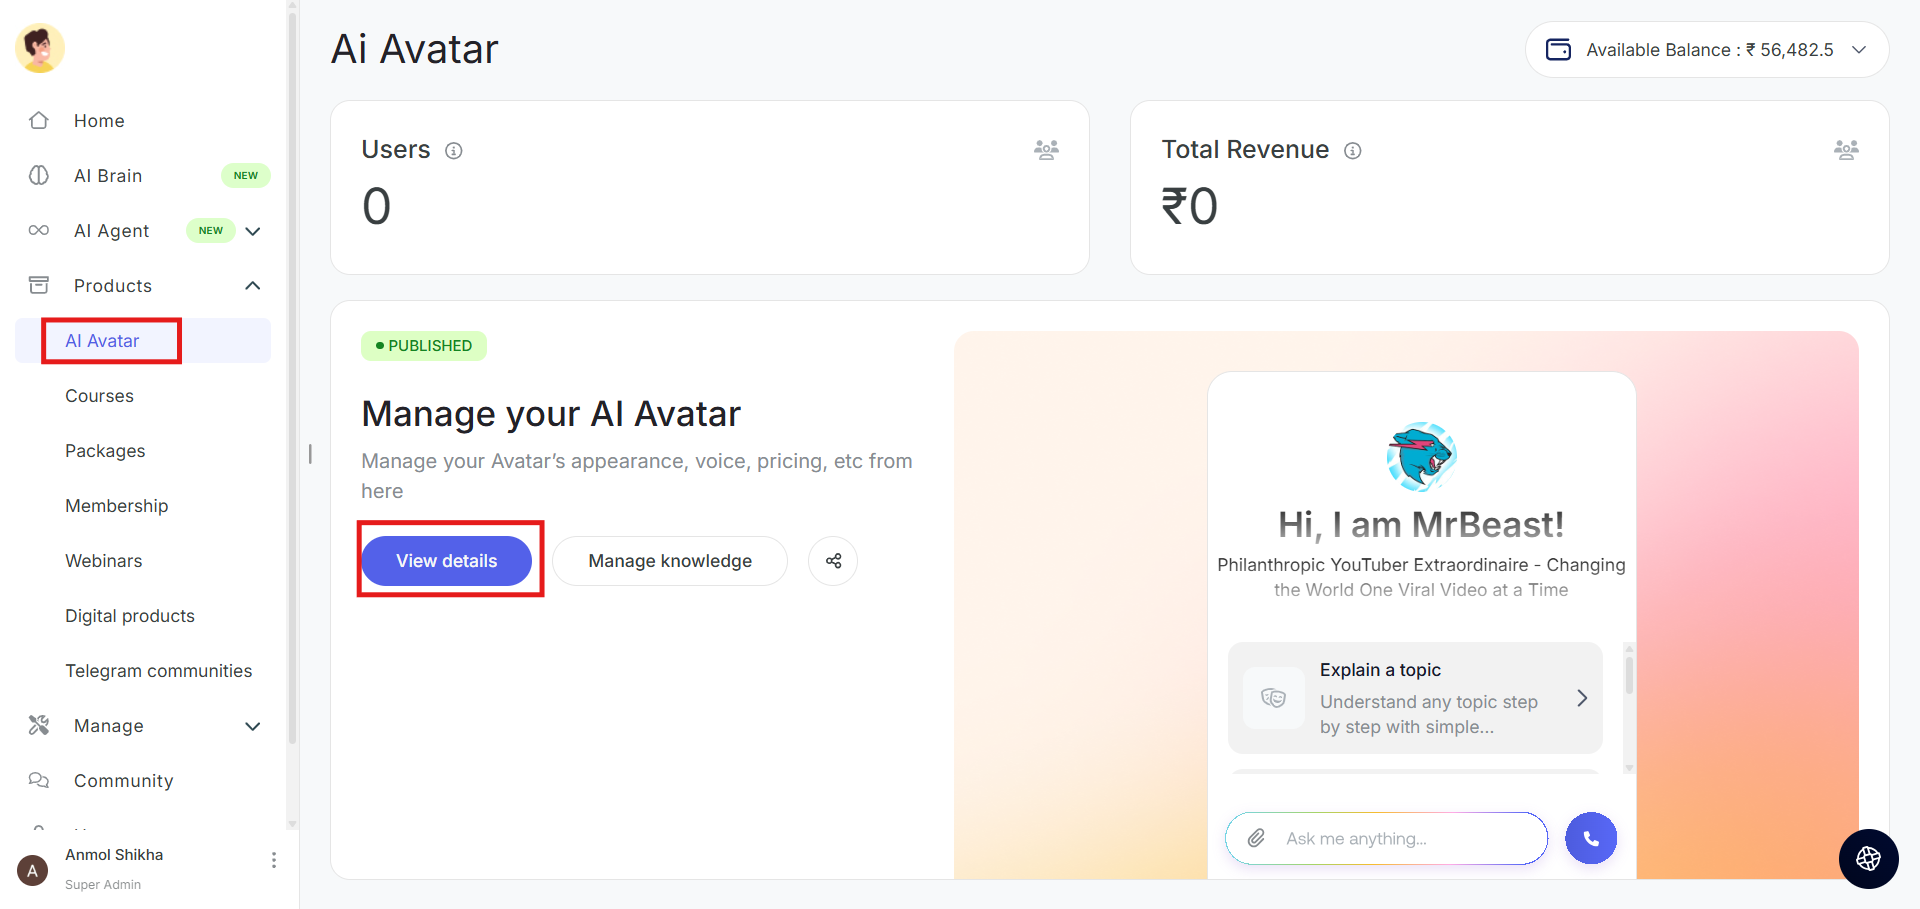Open the help widget in bottom corner
The image size is (1920, 909).
click(1868, 859)
